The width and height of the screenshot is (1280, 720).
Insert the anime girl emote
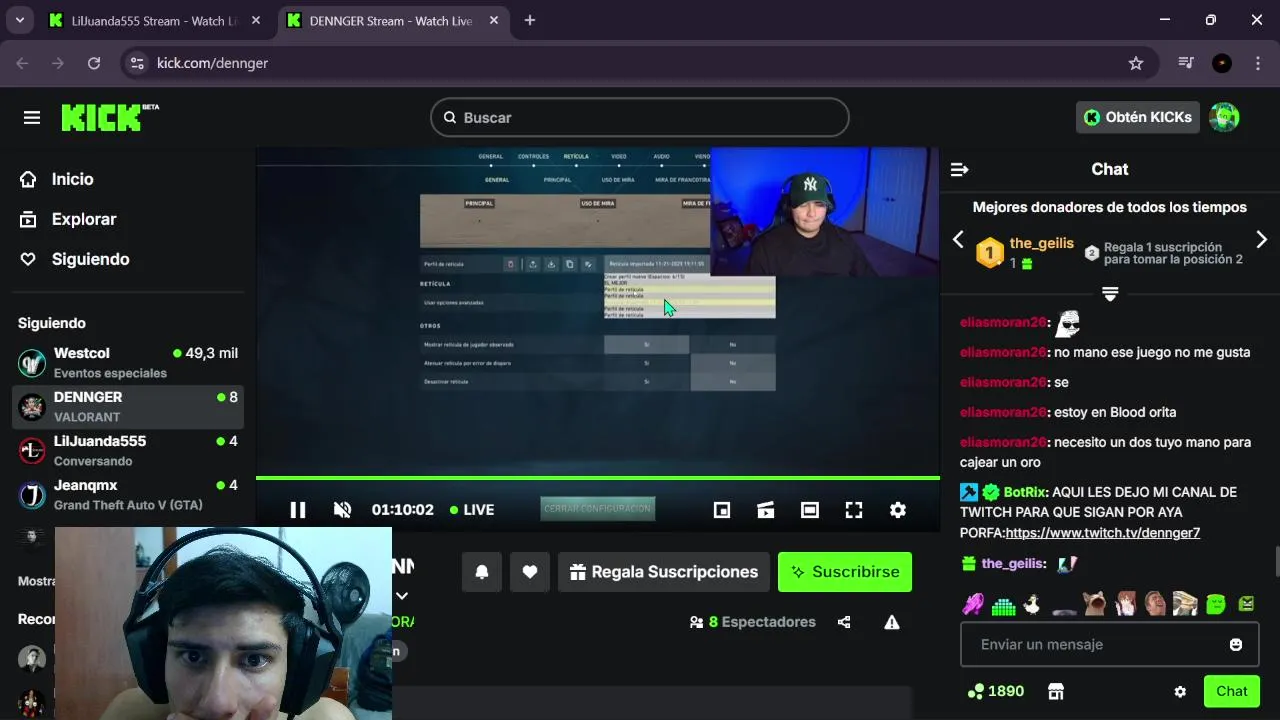tap(1125, 604)
